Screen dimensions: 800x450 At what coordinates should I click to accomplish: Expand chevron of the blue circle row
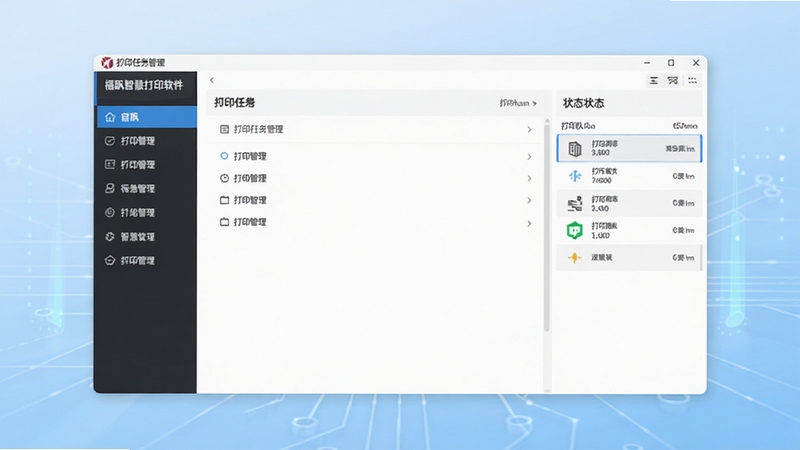(530, 157)
